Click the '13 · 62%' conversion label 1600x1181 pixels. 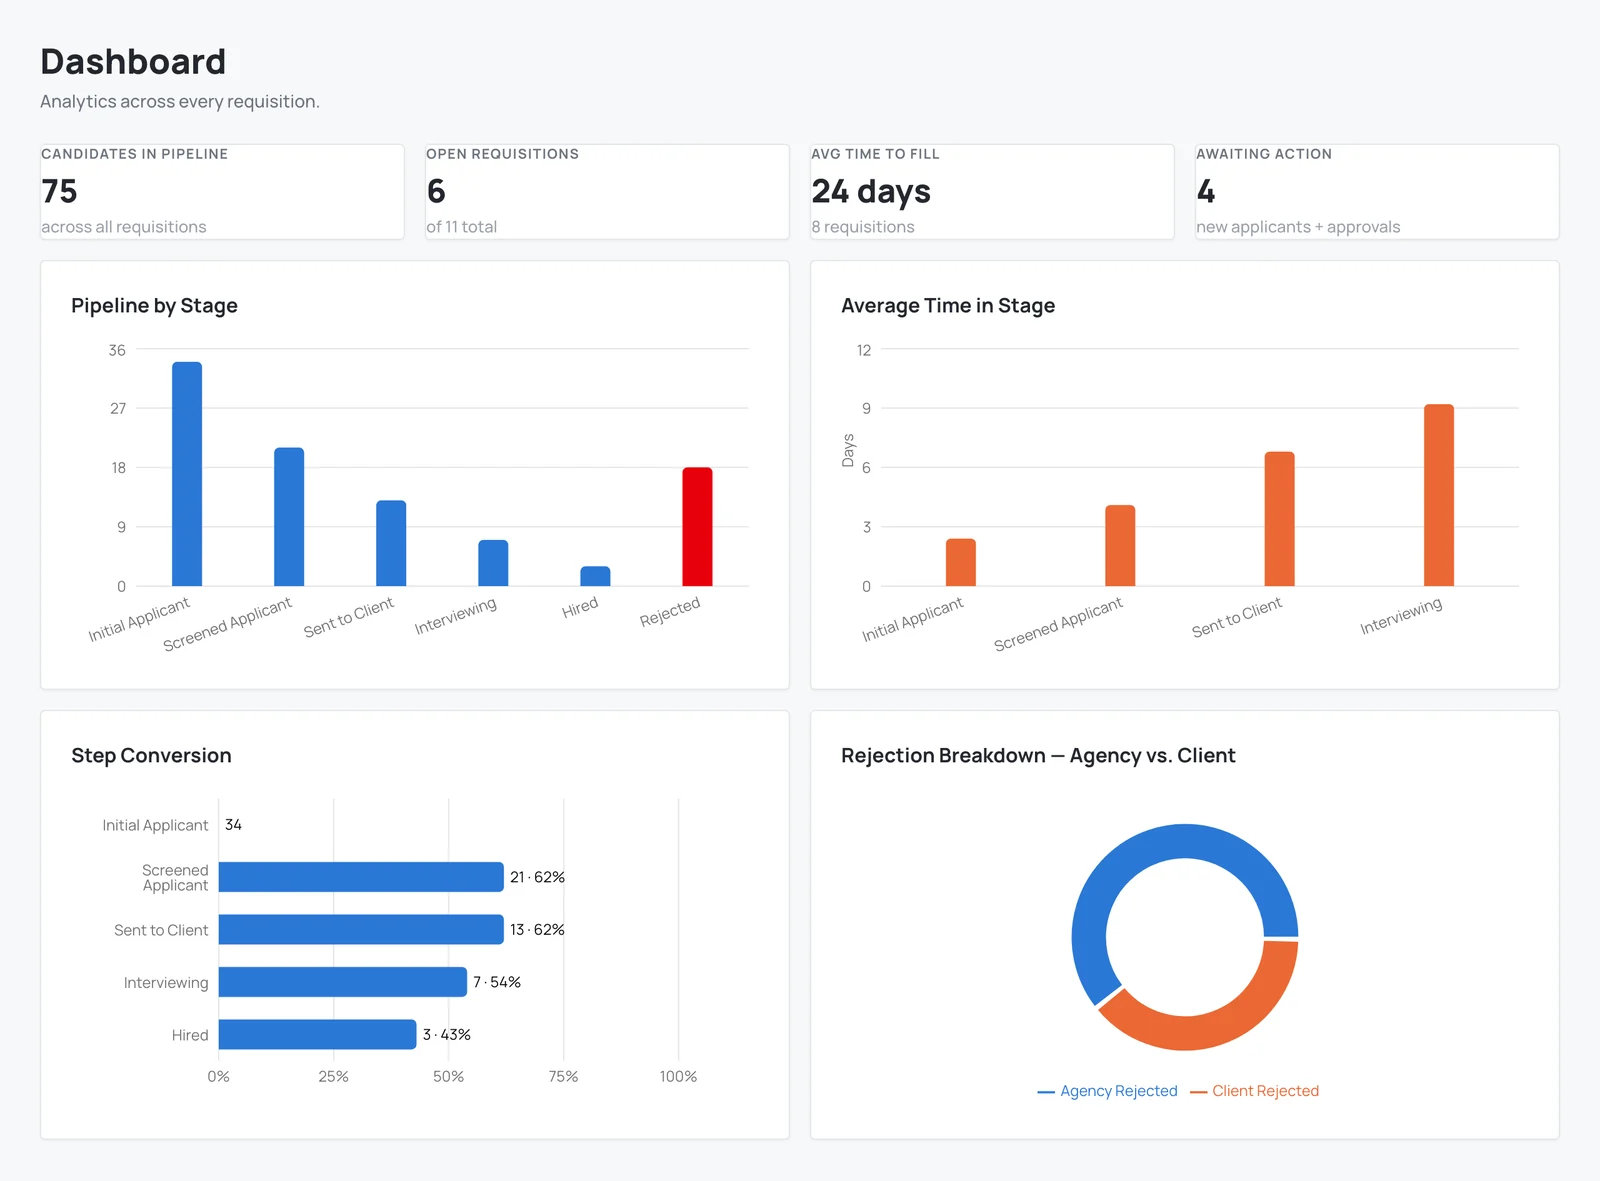pos(537,929)
